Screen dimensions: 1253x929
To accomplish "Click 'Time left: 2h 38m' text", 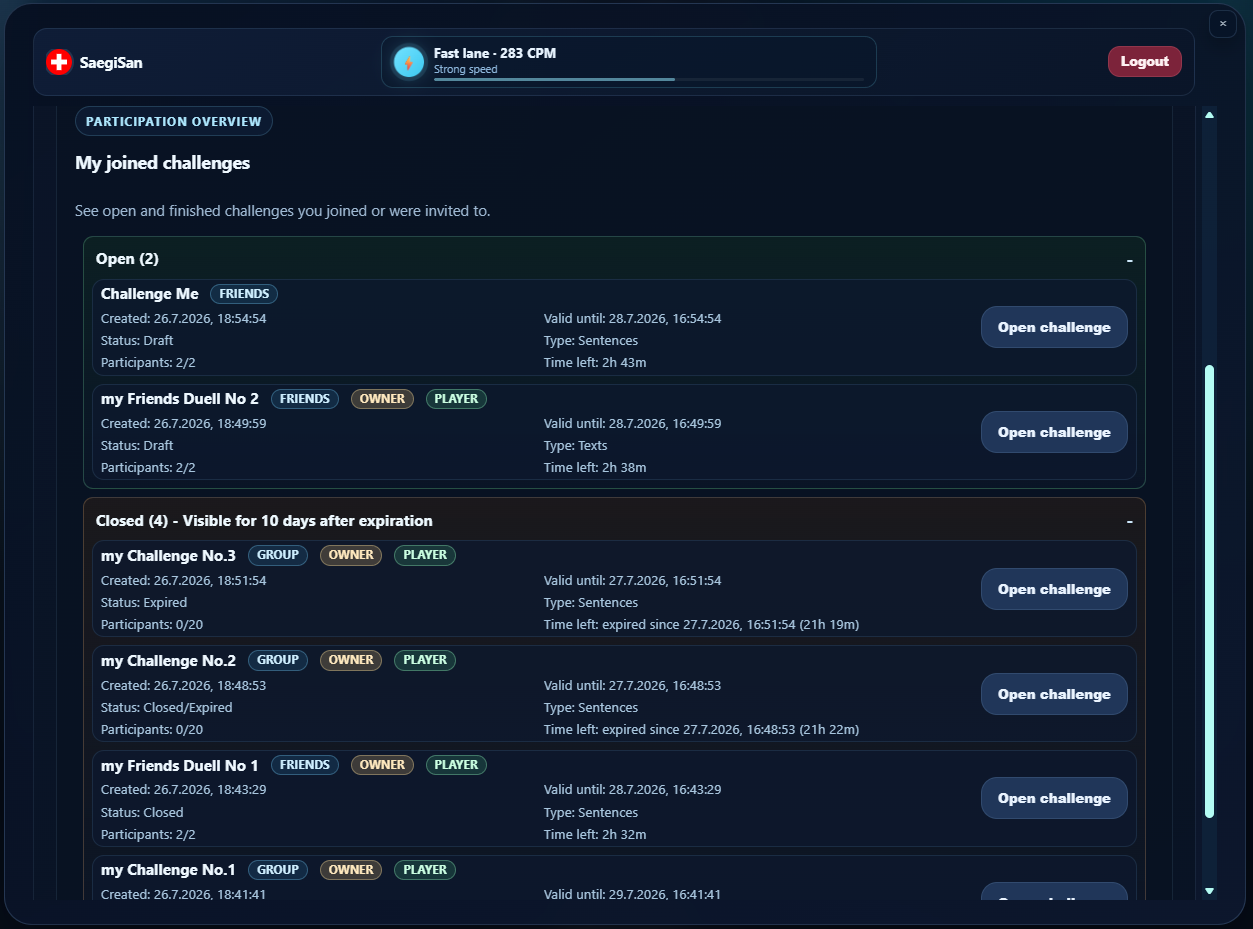I will tap(595, 467).
